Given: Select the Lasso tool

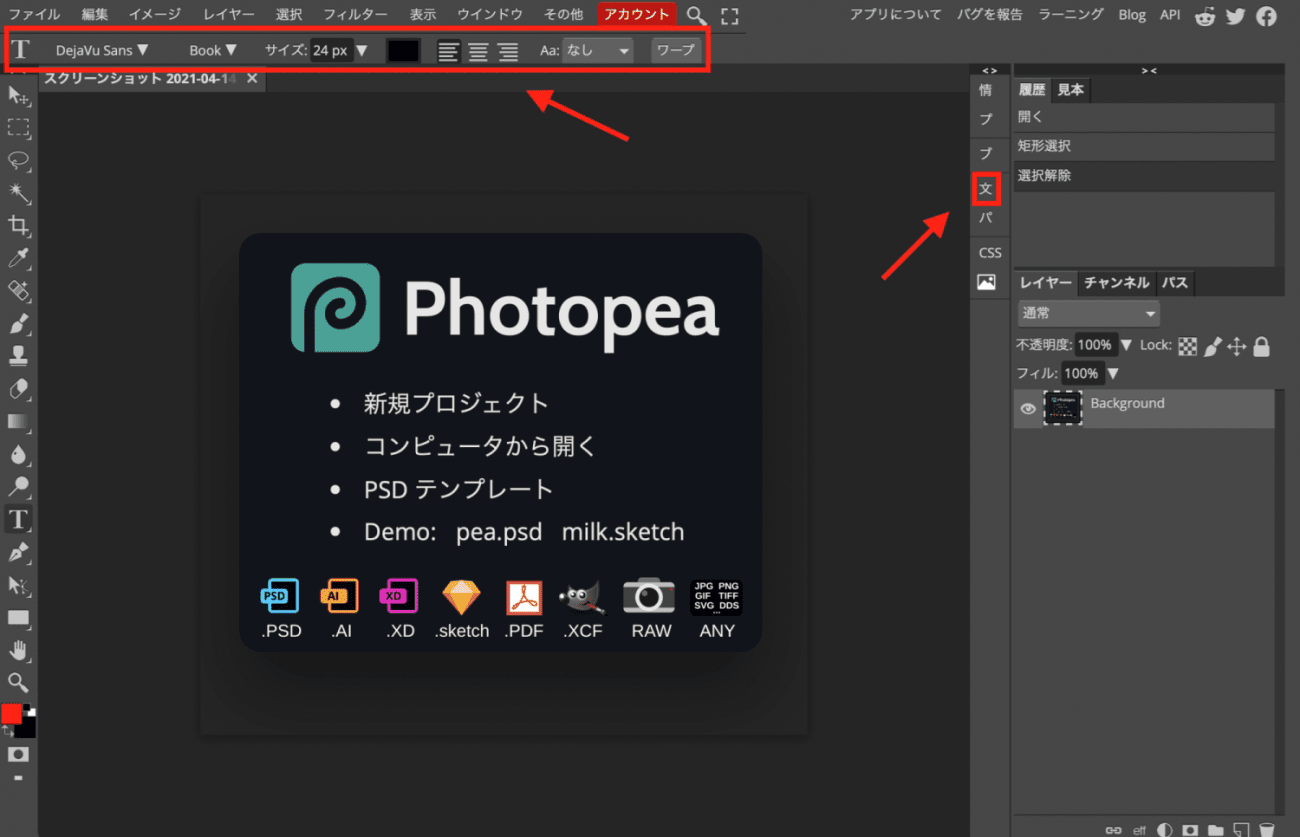Looking at the screenshot, I should (x=18, y=160).
